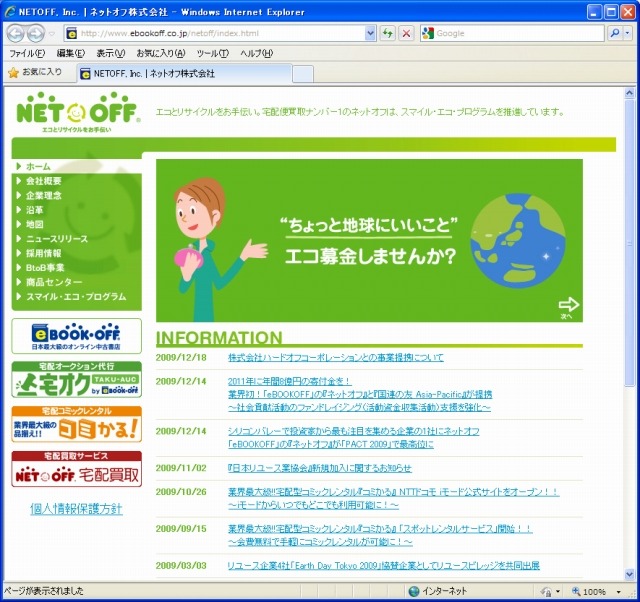Select the NETOFF, Inc. browser tab

pyautogui.click(x=184, y=74)
